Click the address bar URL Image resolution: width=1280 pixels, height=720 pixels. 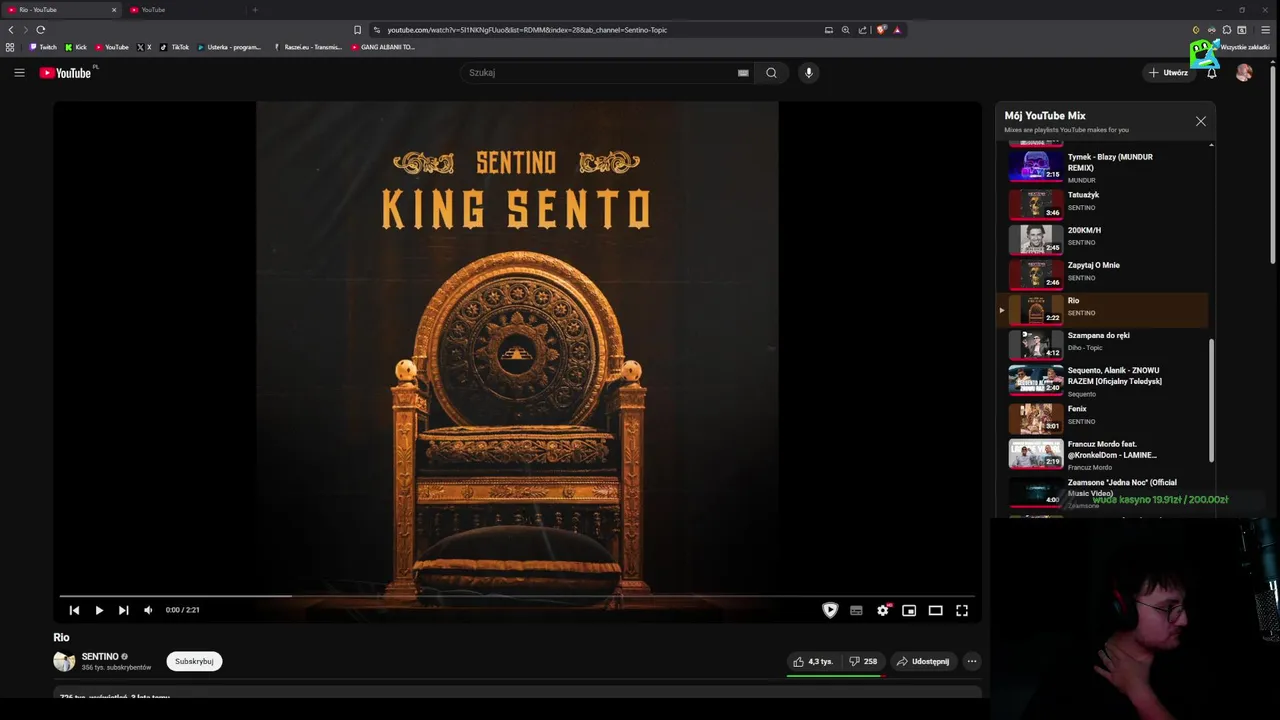pyautogui.click(x=527, y=30)
